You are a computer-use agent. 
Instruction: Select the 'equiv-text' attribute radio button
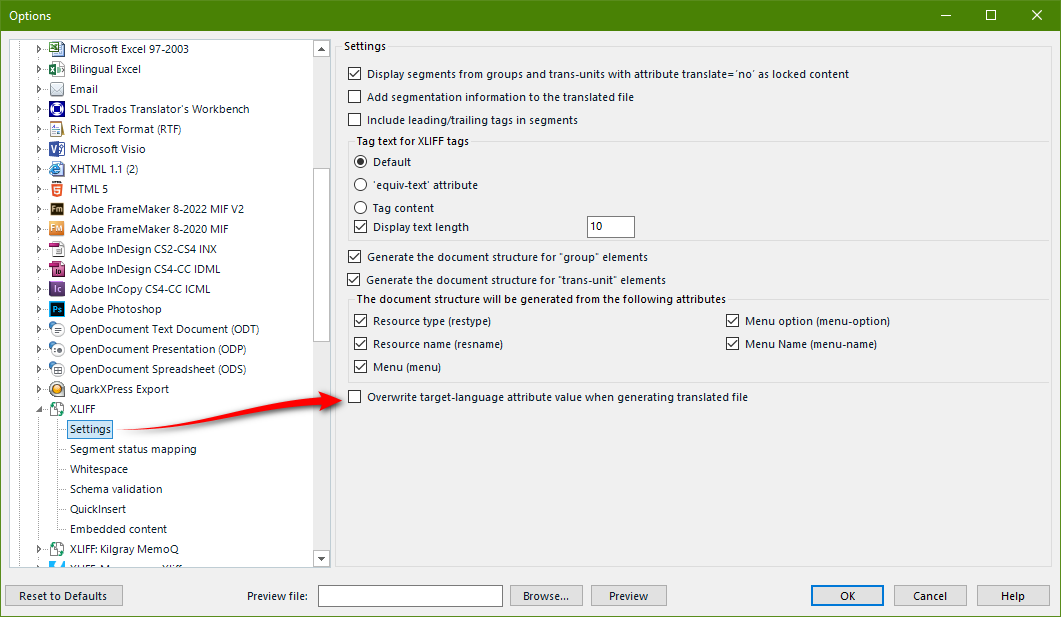click(361, 185)
